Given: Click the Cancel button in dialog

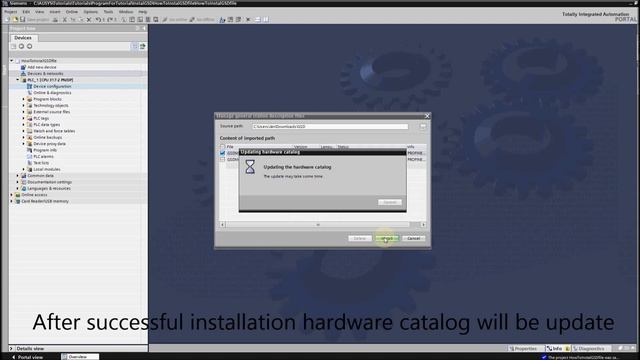Looking at the screenshot, I should click(413, 238).
